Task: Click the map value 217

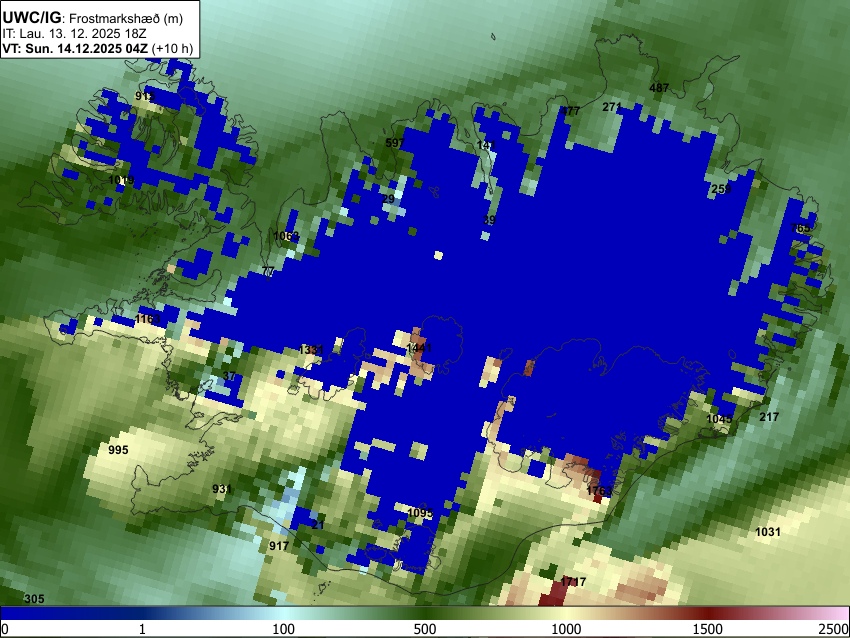Action: tap(769, 417)
